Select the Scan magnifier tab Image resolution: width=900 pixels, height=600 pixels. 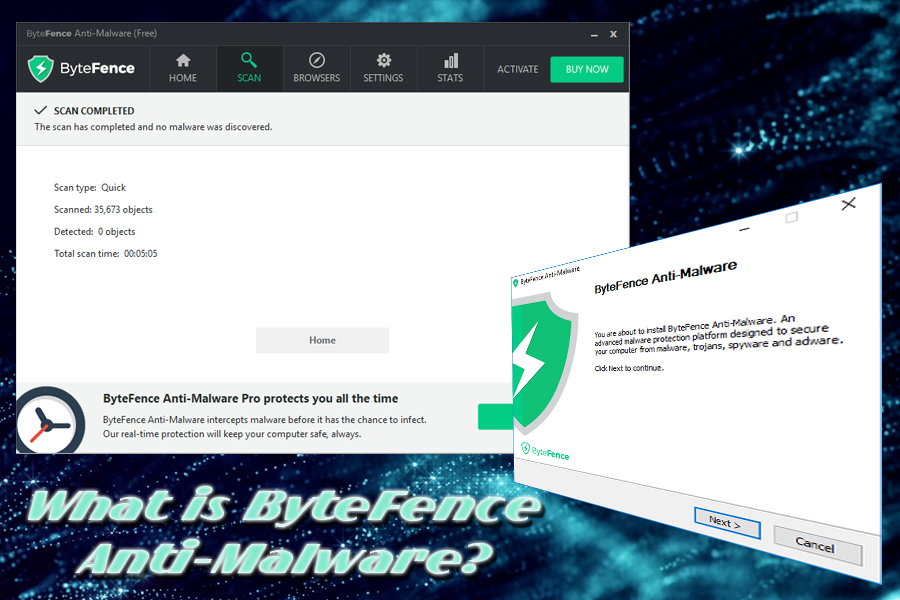[249, 69]
